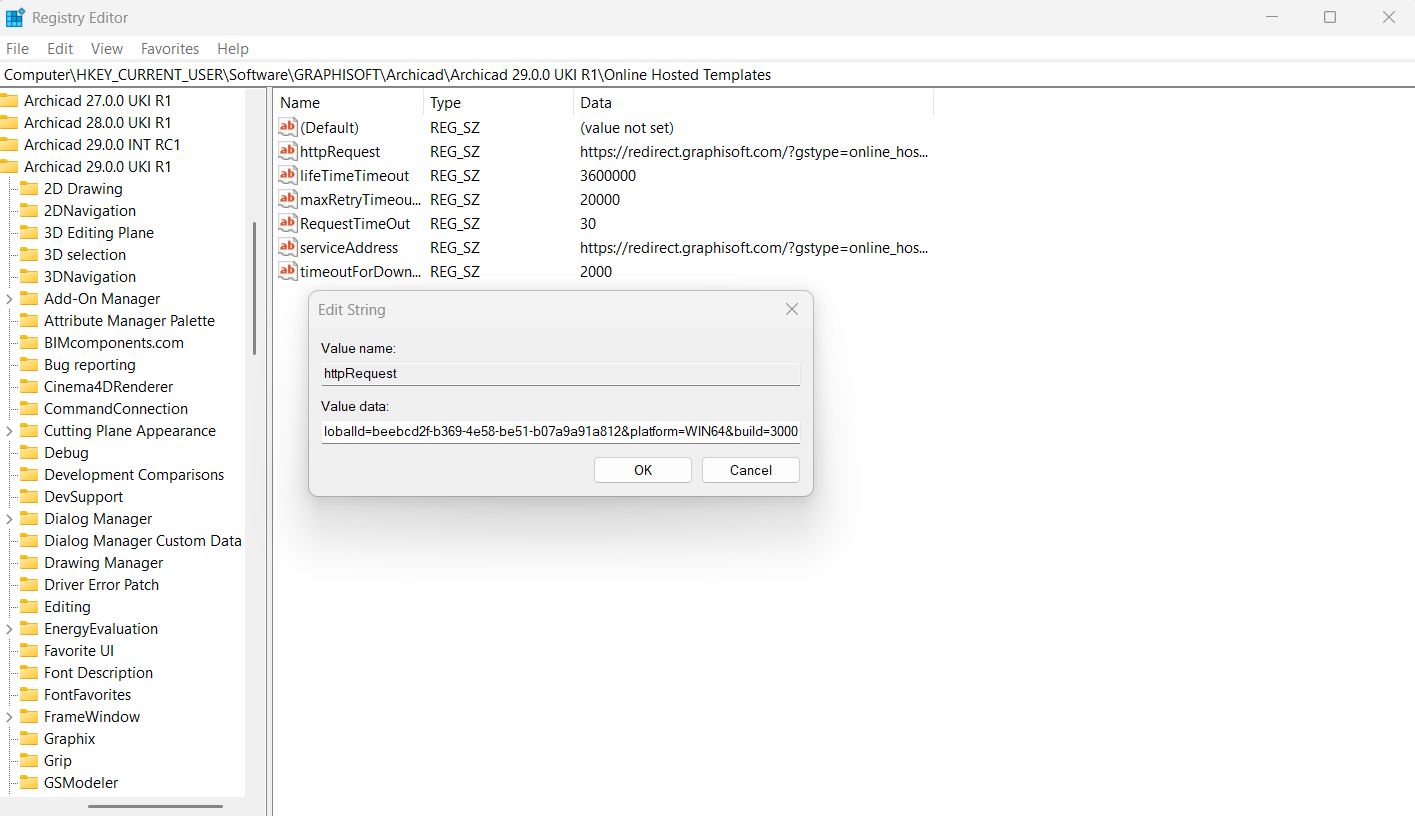Click the Value data input field
Screen dimensions: 1415x816
point(560,431)
